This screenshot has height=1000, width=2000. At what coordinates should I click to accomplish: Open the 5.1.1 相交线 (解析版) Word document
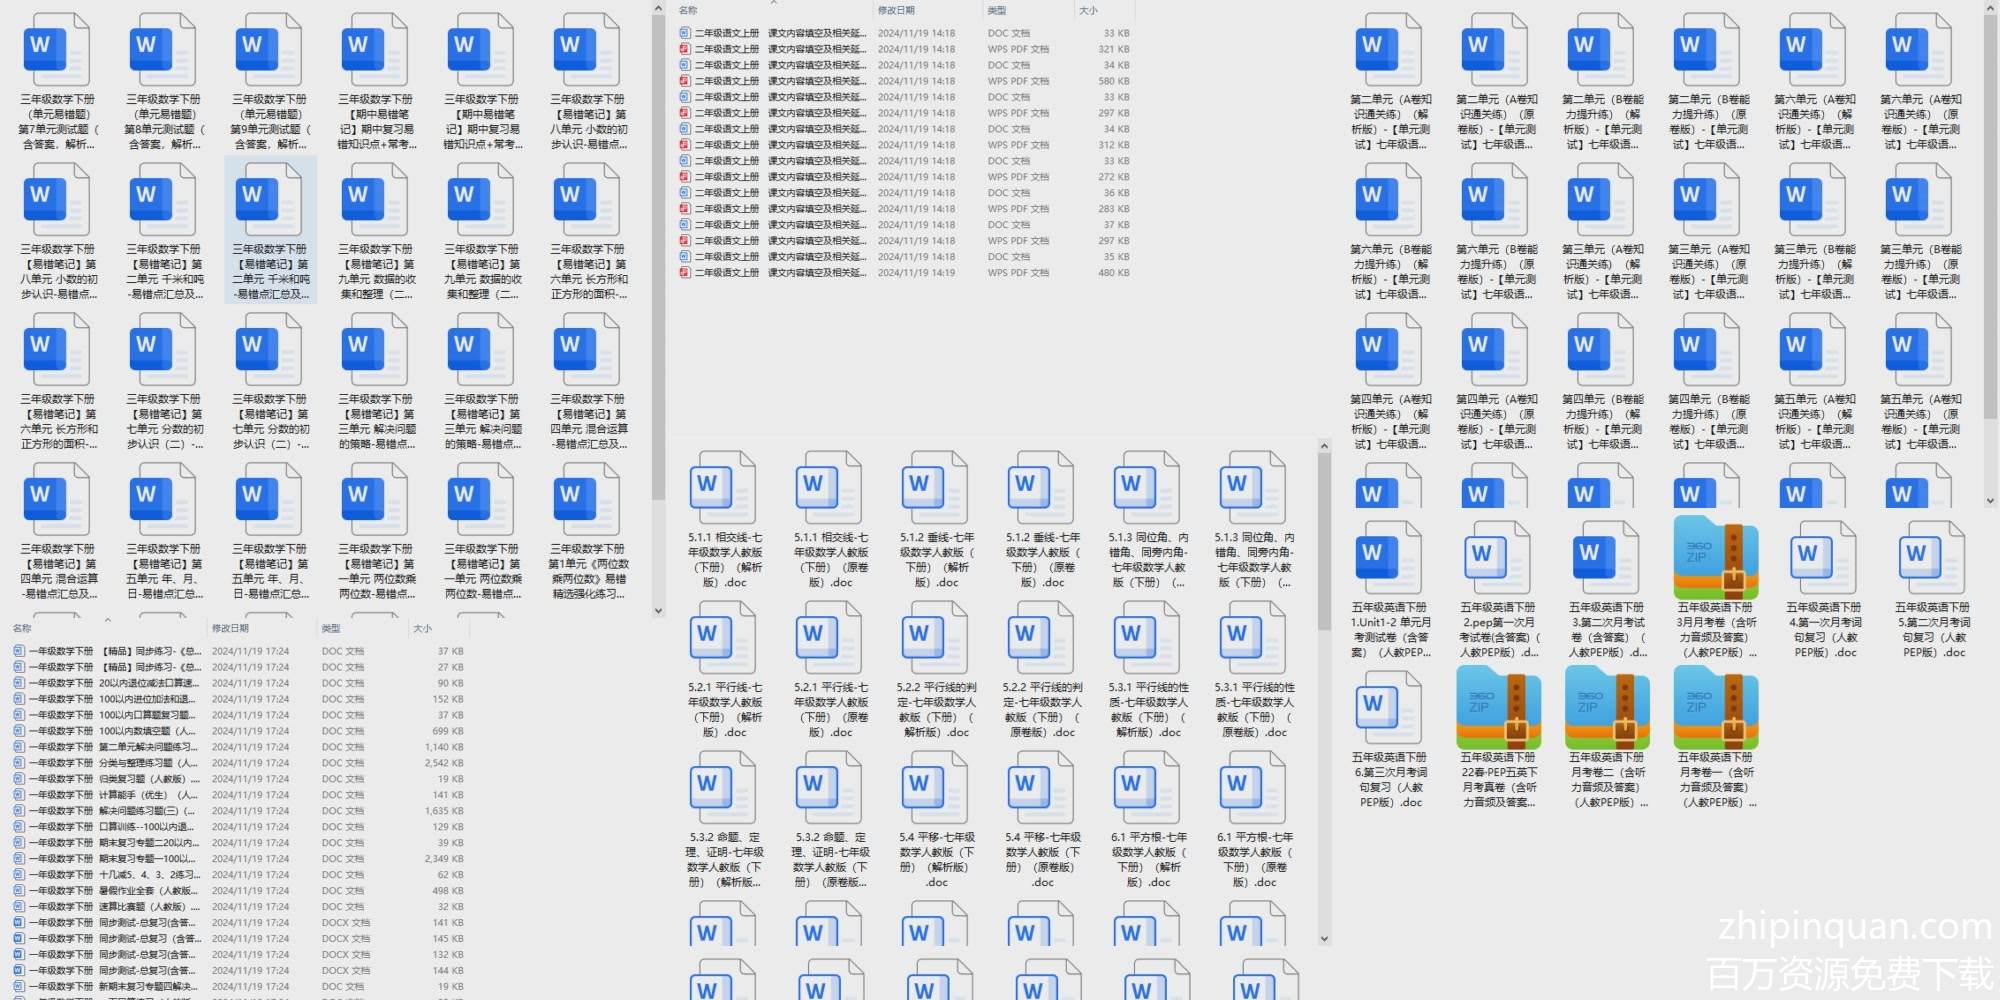point(723,488)
